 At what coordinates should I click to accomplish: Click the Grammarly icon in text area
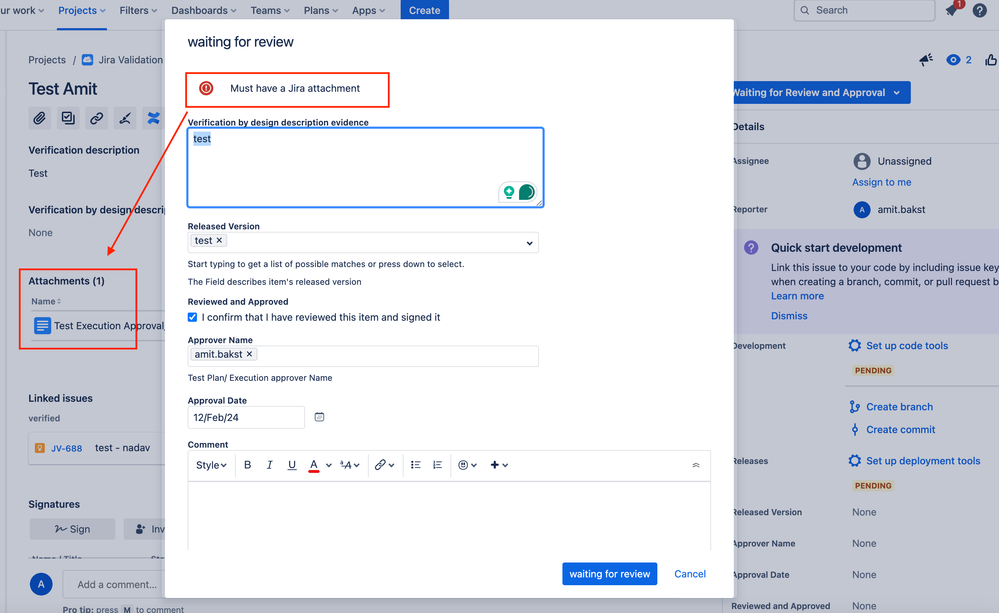[527, 192]
